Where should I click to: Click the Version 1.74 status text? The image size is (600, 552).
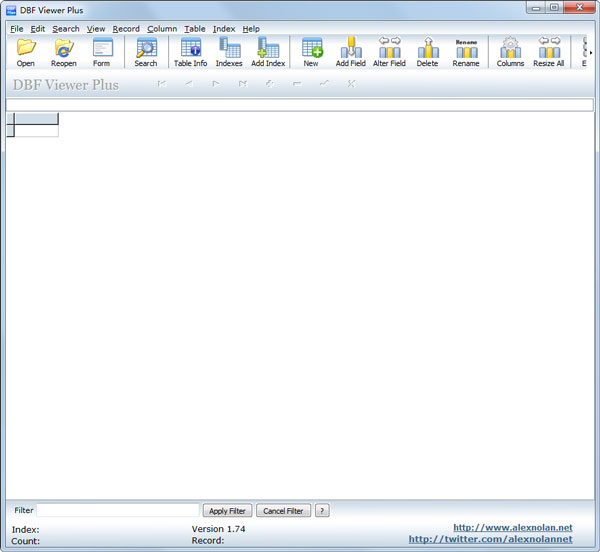coord(218,529)
